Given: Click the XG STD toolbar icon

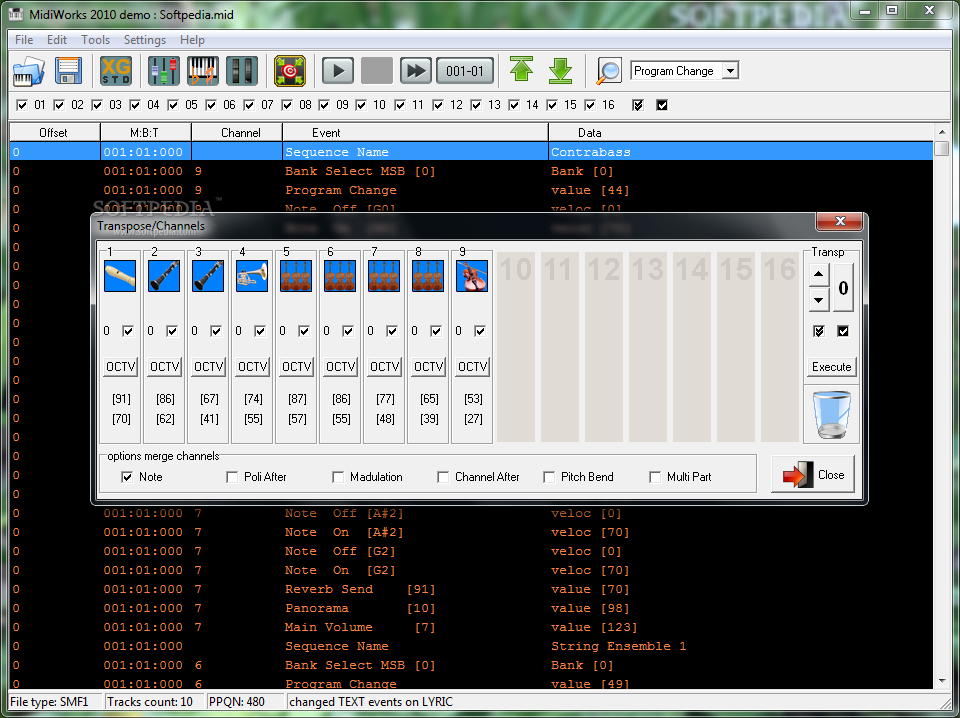Looking at the screenshot, I should tap(116, 71).
